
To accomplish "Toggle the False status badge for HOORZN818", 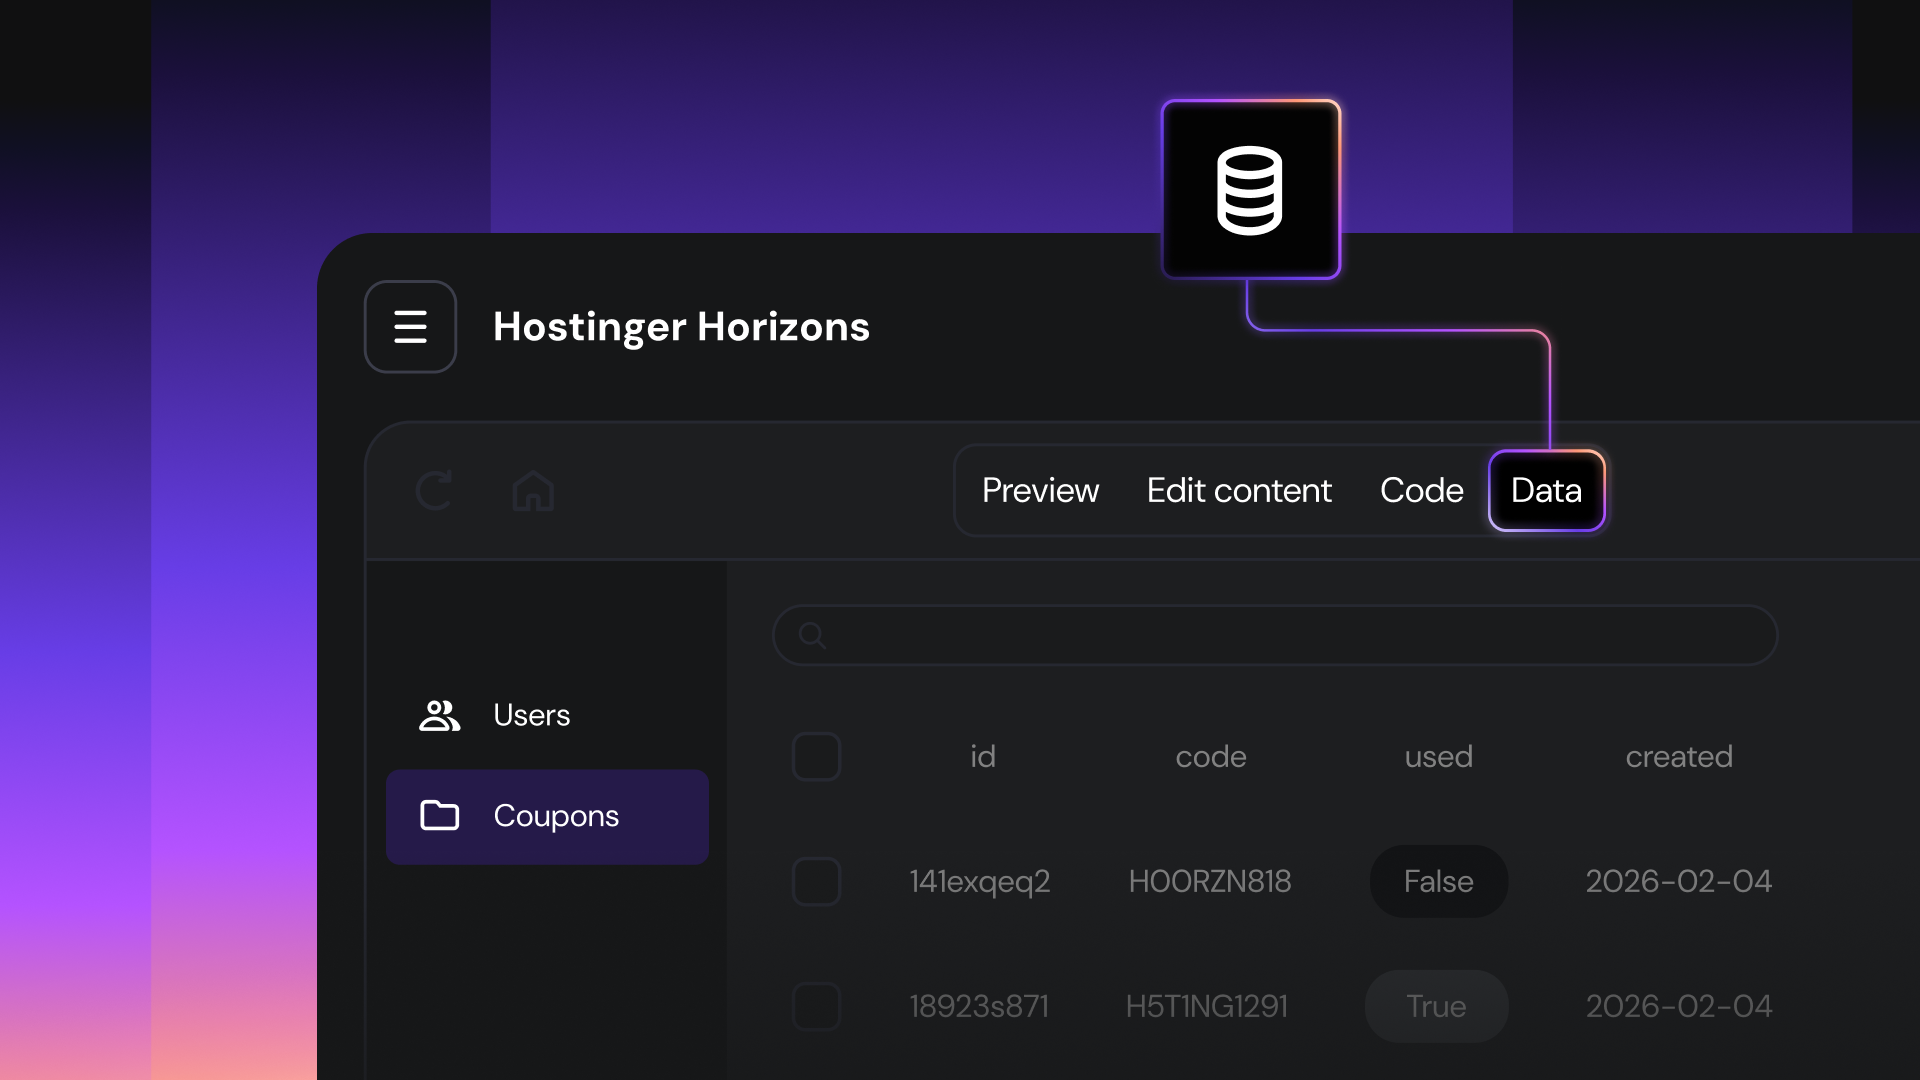I will [x=1438, y=881].
